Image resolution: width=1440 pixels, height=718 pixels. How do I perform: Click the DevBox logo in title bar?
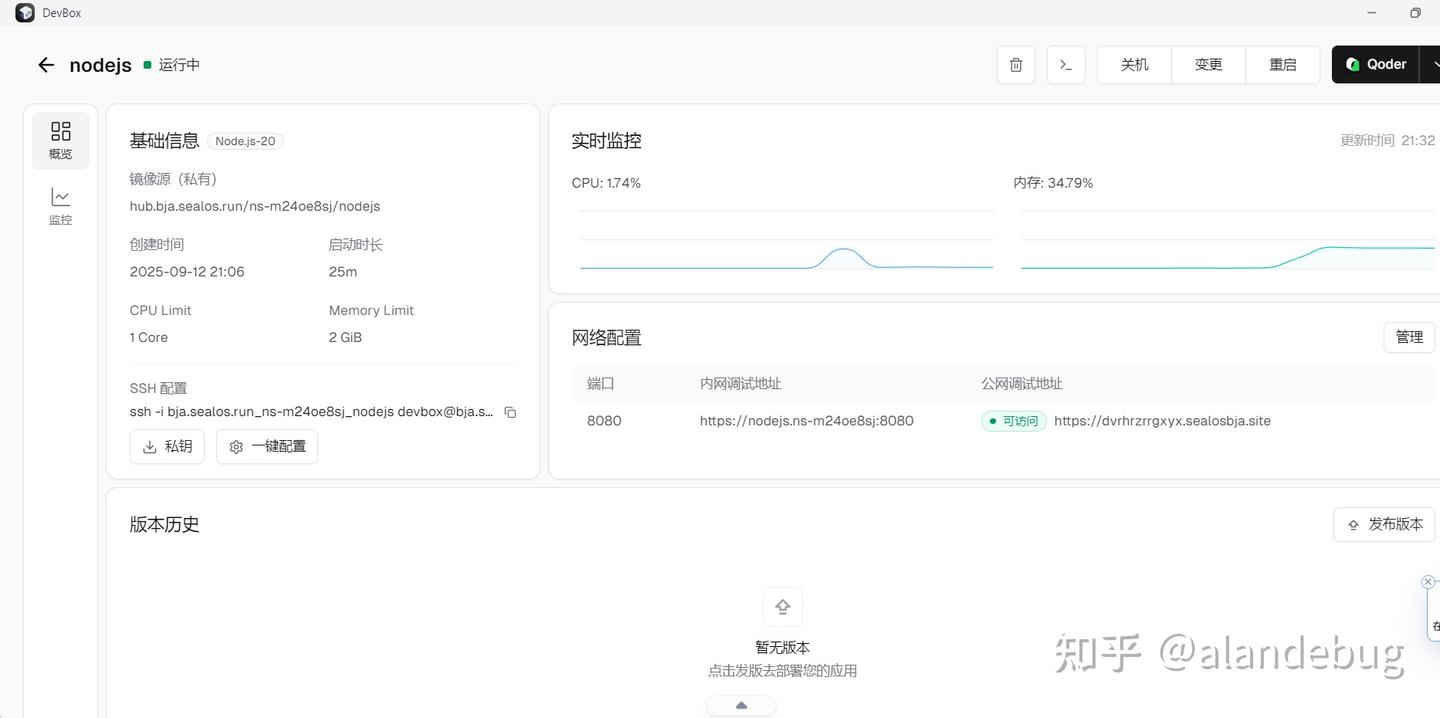[x=24, y=12]
